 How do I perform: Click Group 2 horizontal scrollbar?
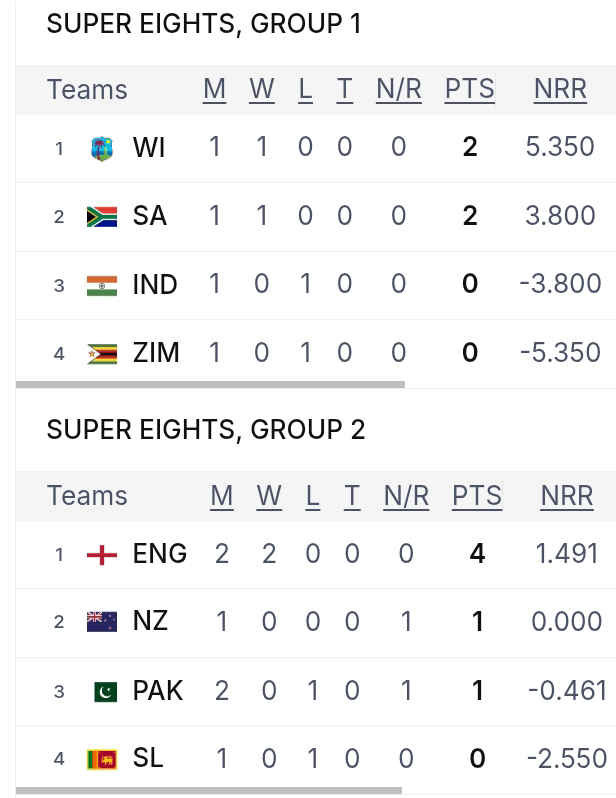tap(209, 791)
